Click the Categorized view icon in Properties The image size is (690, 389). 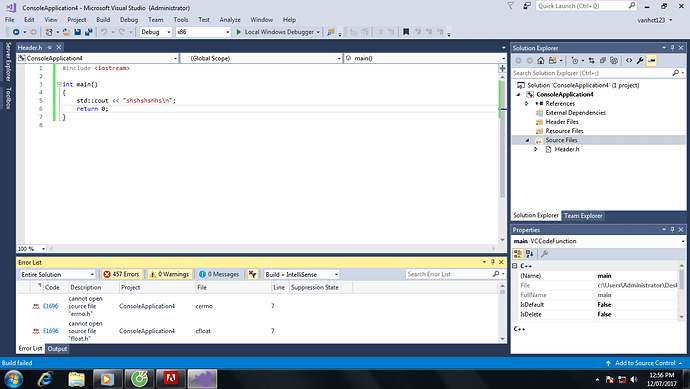tap(518, 254)
